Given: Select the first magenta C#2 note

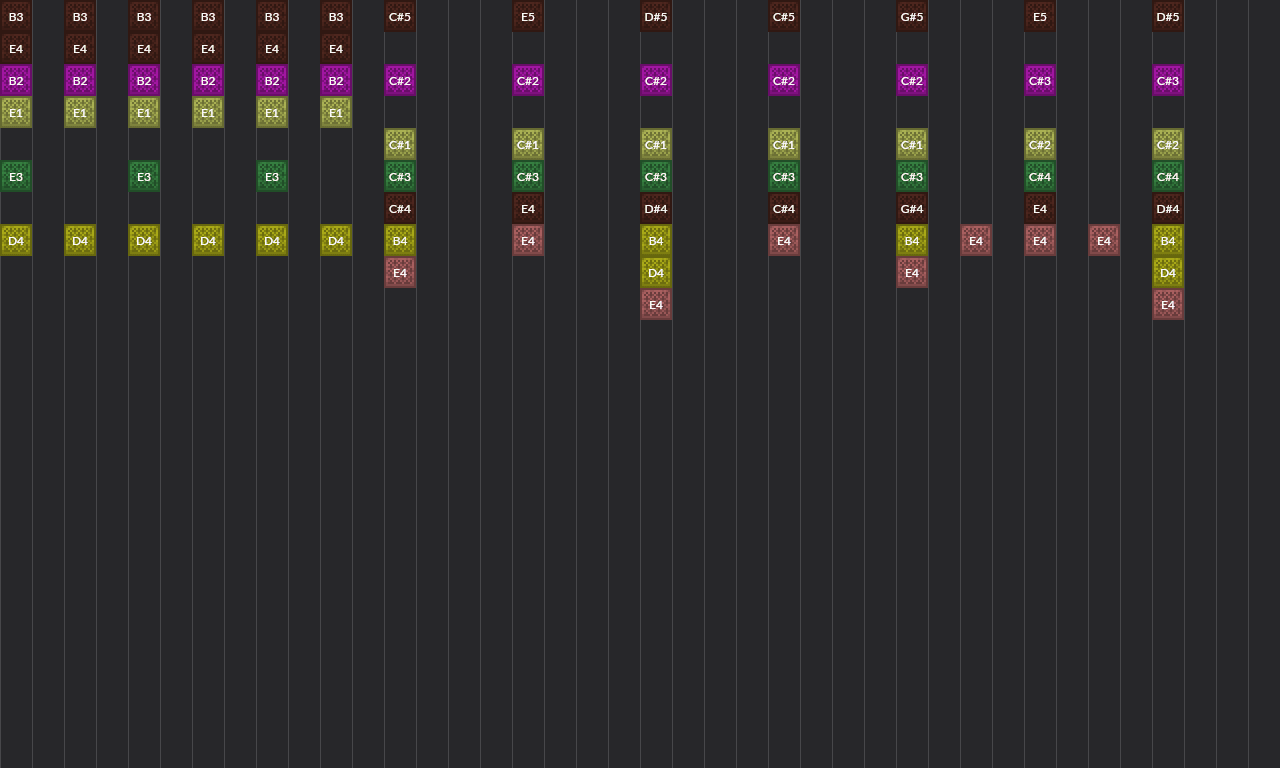Looking at the screenshot, I should pyautogui.click(x=400, y=80).
